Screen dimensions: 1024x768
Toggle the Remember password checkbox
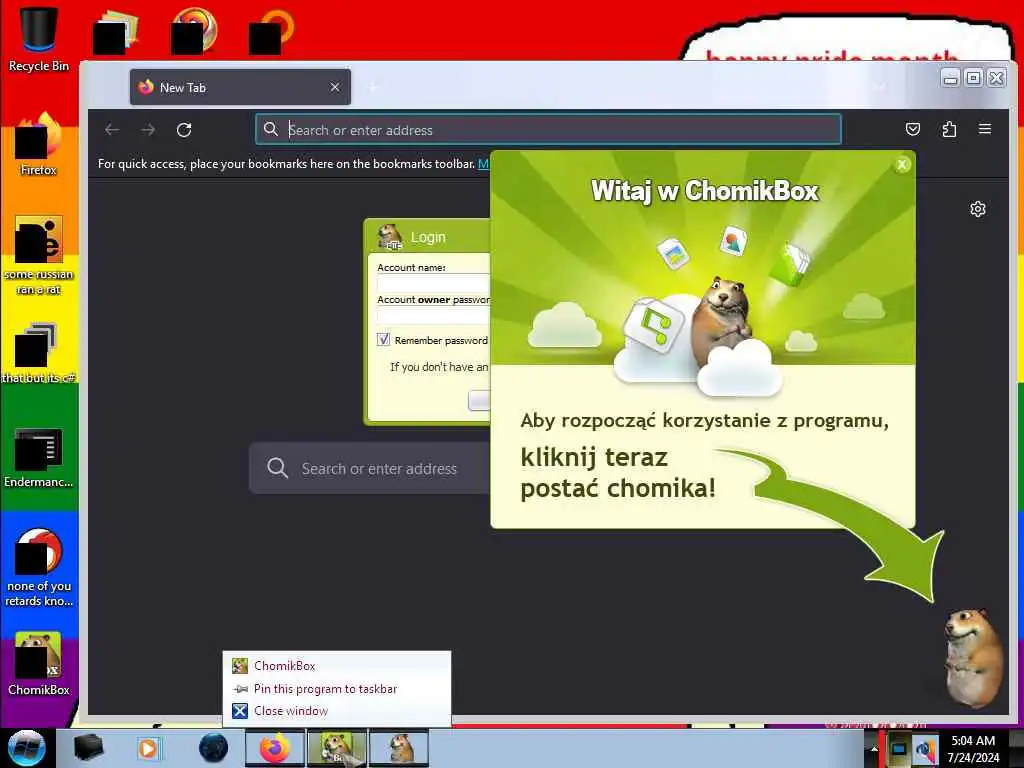pos(383,340)
